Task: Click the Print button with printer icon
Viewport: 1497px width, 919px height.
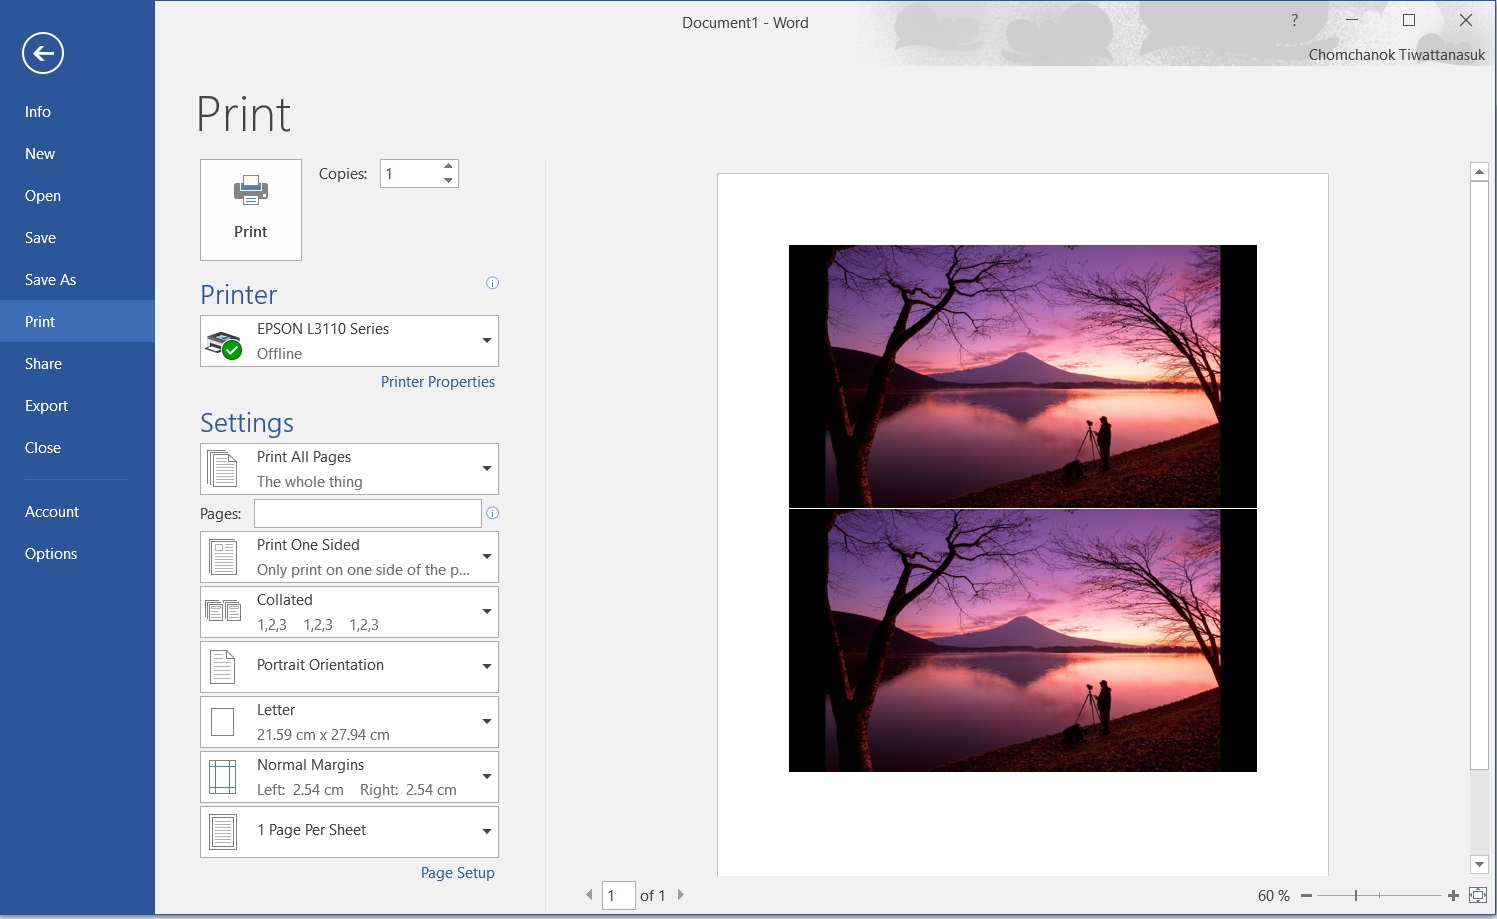Action: 251,210
